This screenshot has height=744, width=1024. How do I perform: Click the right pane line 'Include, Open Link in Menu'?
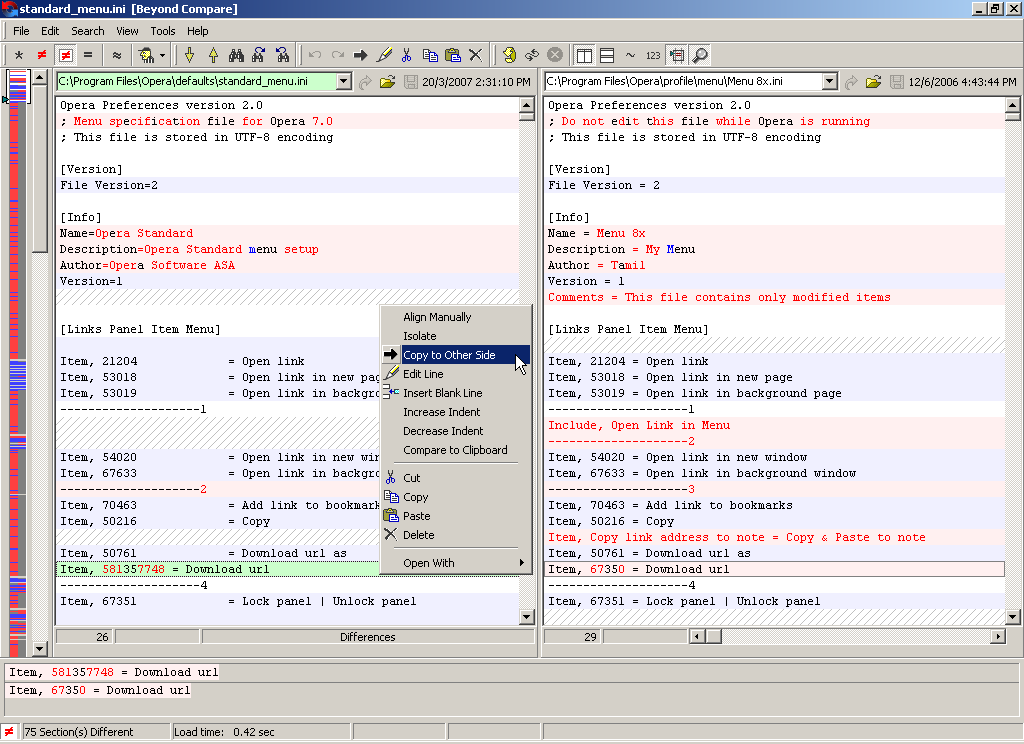[774, 425]
